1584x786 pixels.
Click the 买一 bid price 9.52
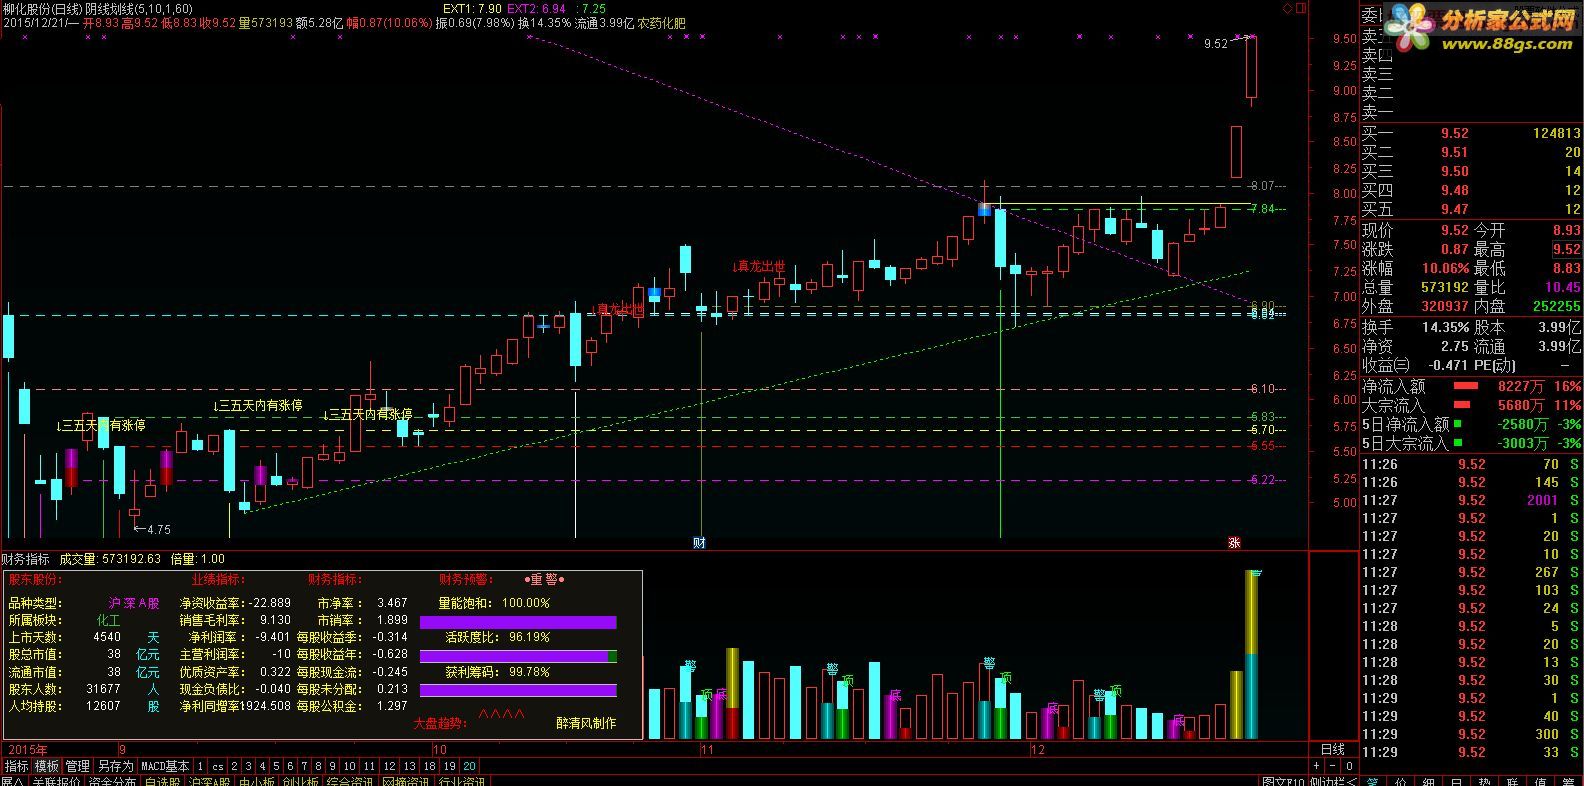(x=1455, y=133)
